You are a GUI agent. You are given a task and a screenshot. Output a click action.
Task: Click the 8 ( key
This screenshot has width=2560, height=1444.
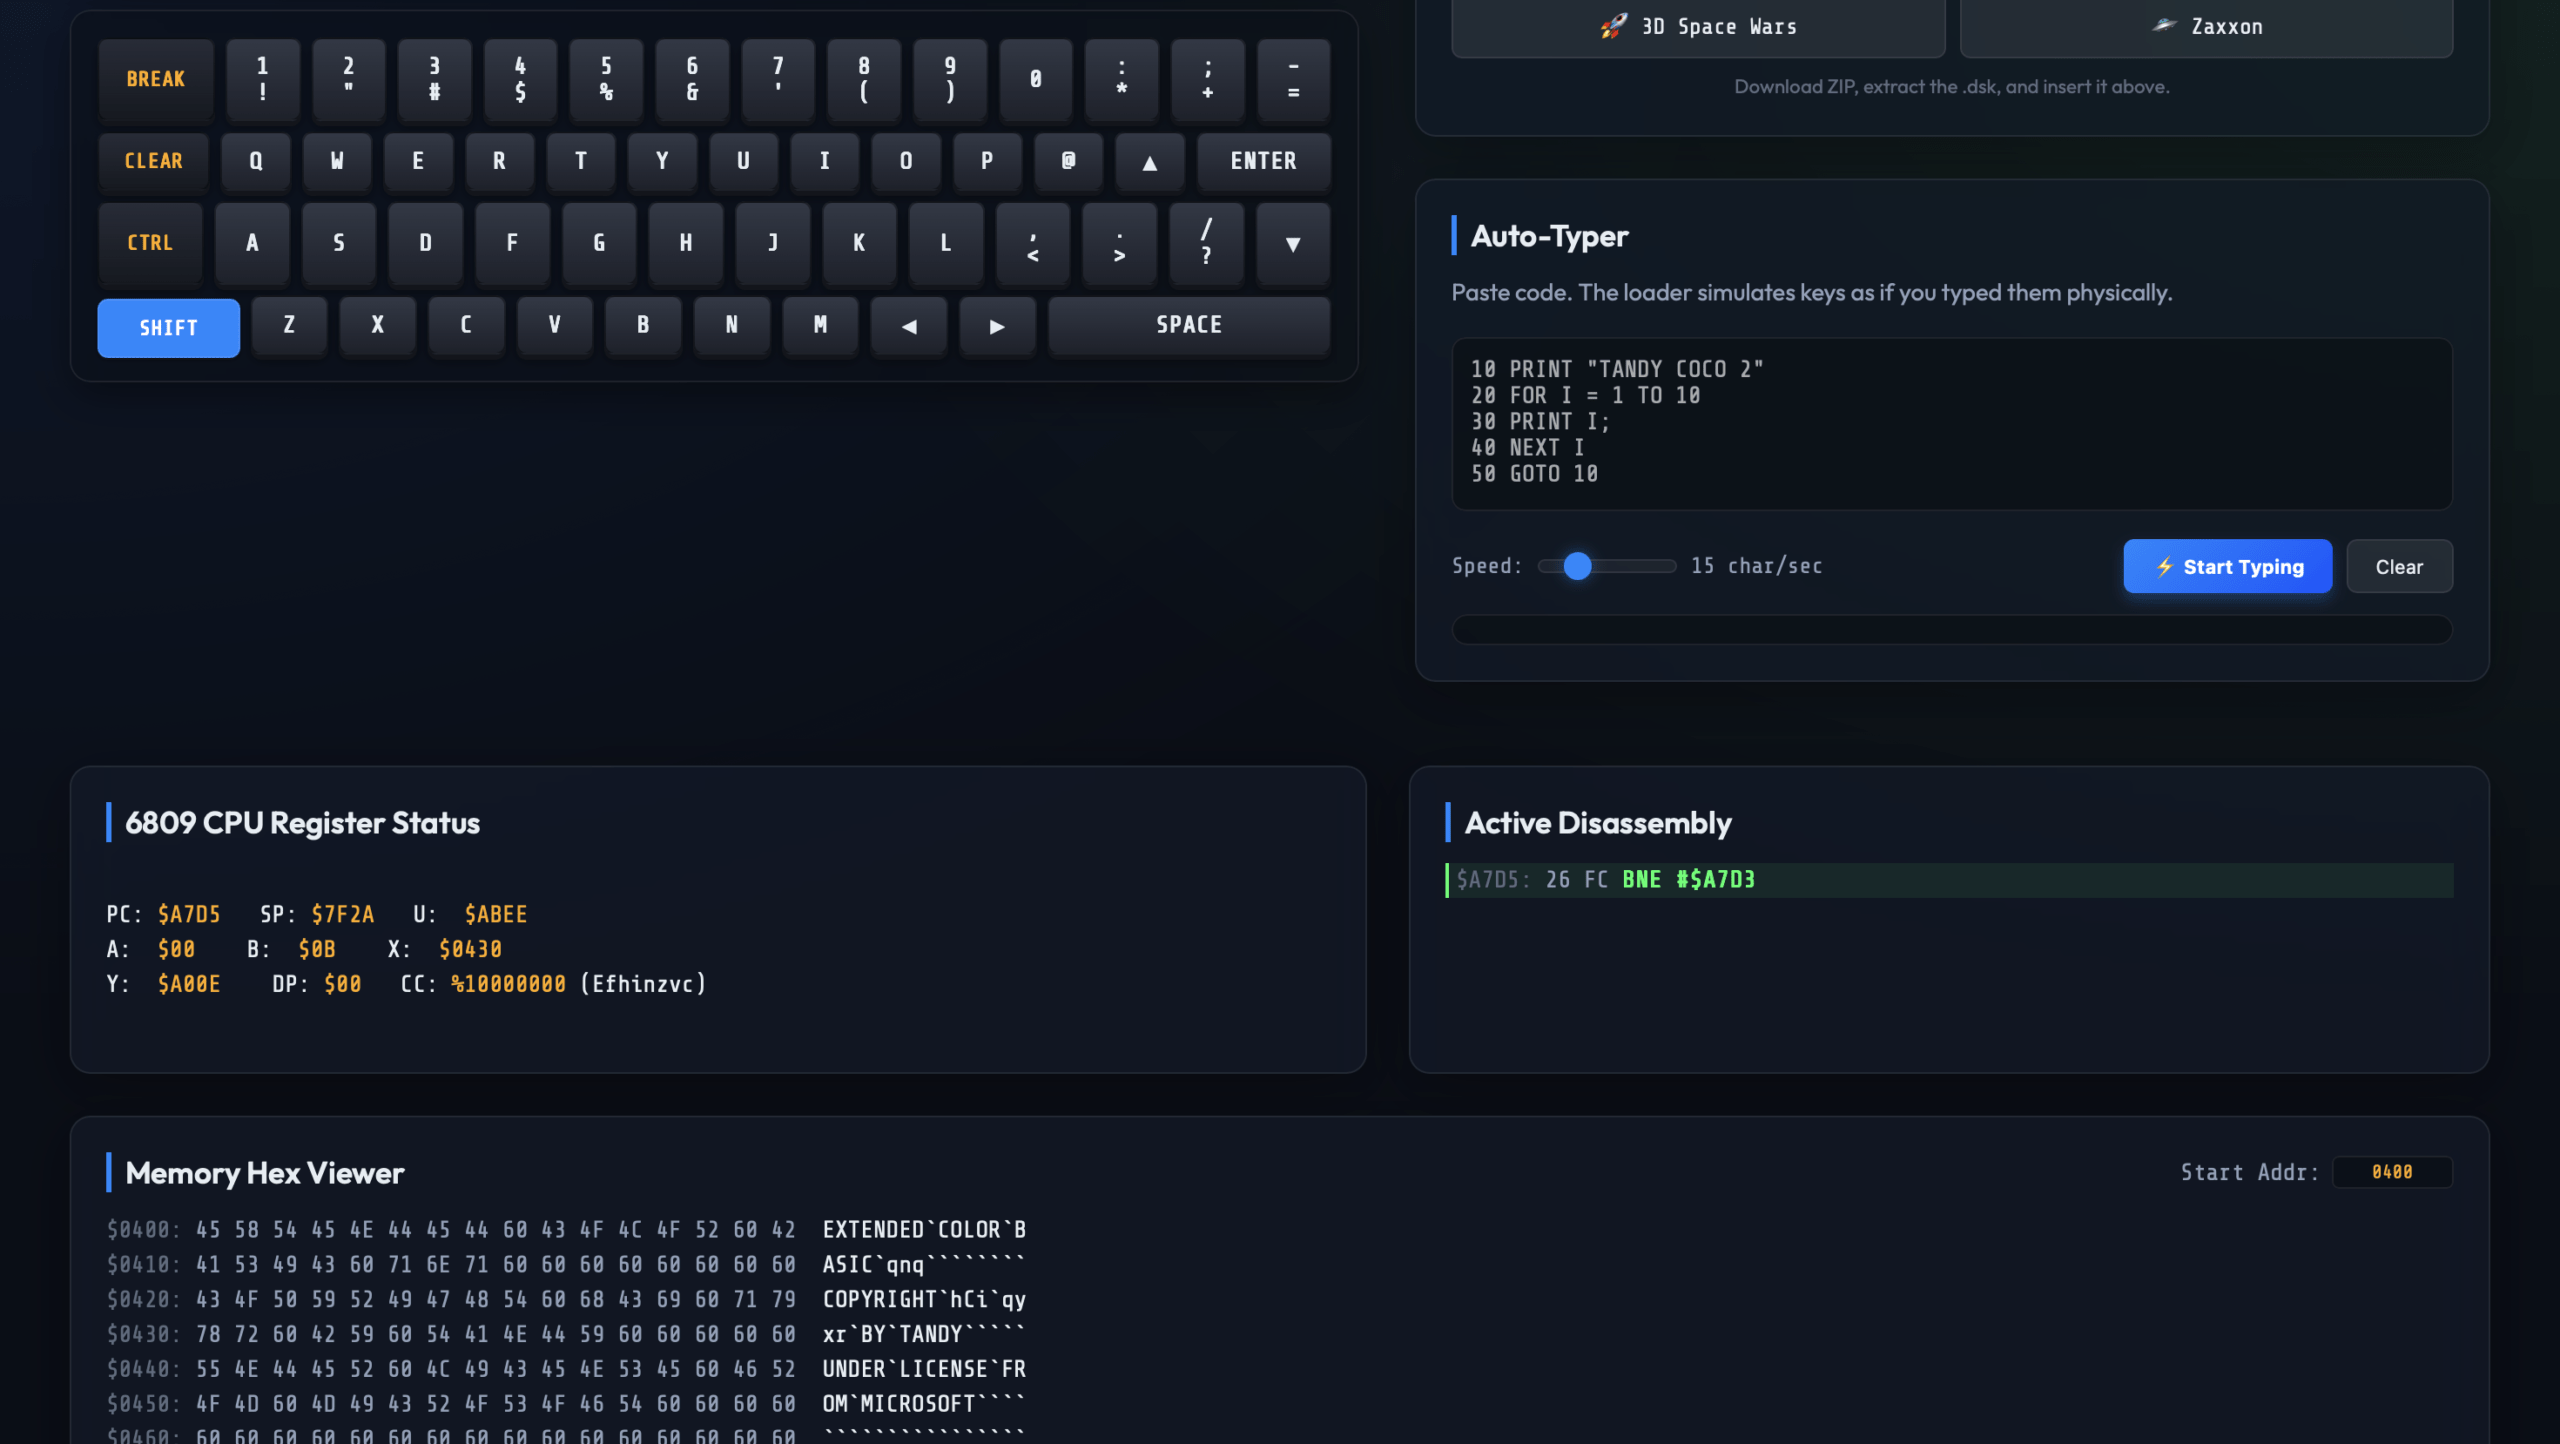click(x=864, y=79)
